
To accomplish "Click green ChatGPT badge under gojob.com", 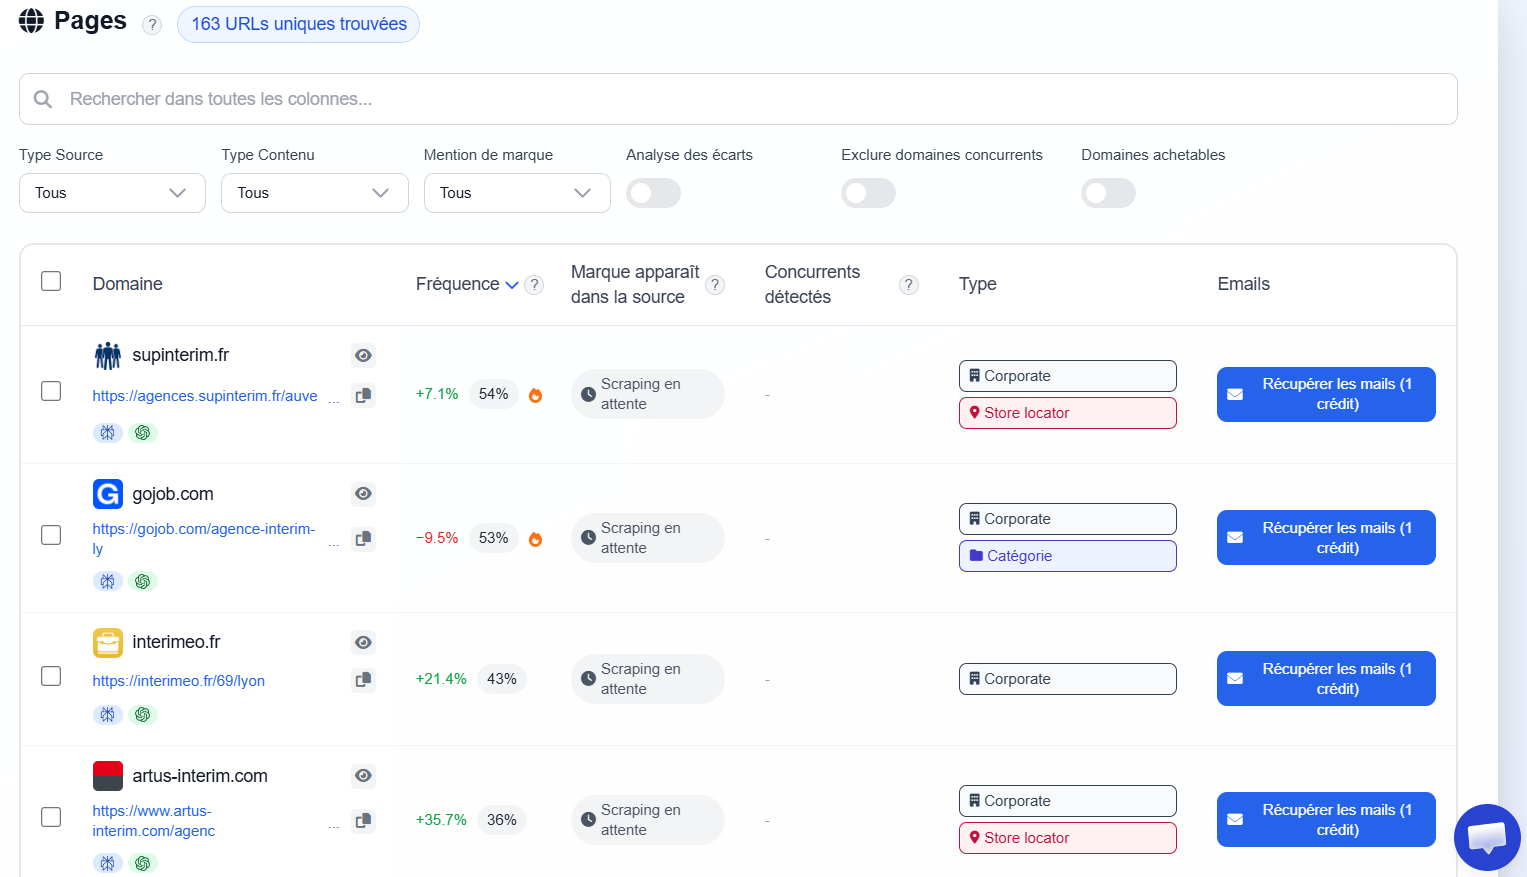I will [x=143, y=581].
